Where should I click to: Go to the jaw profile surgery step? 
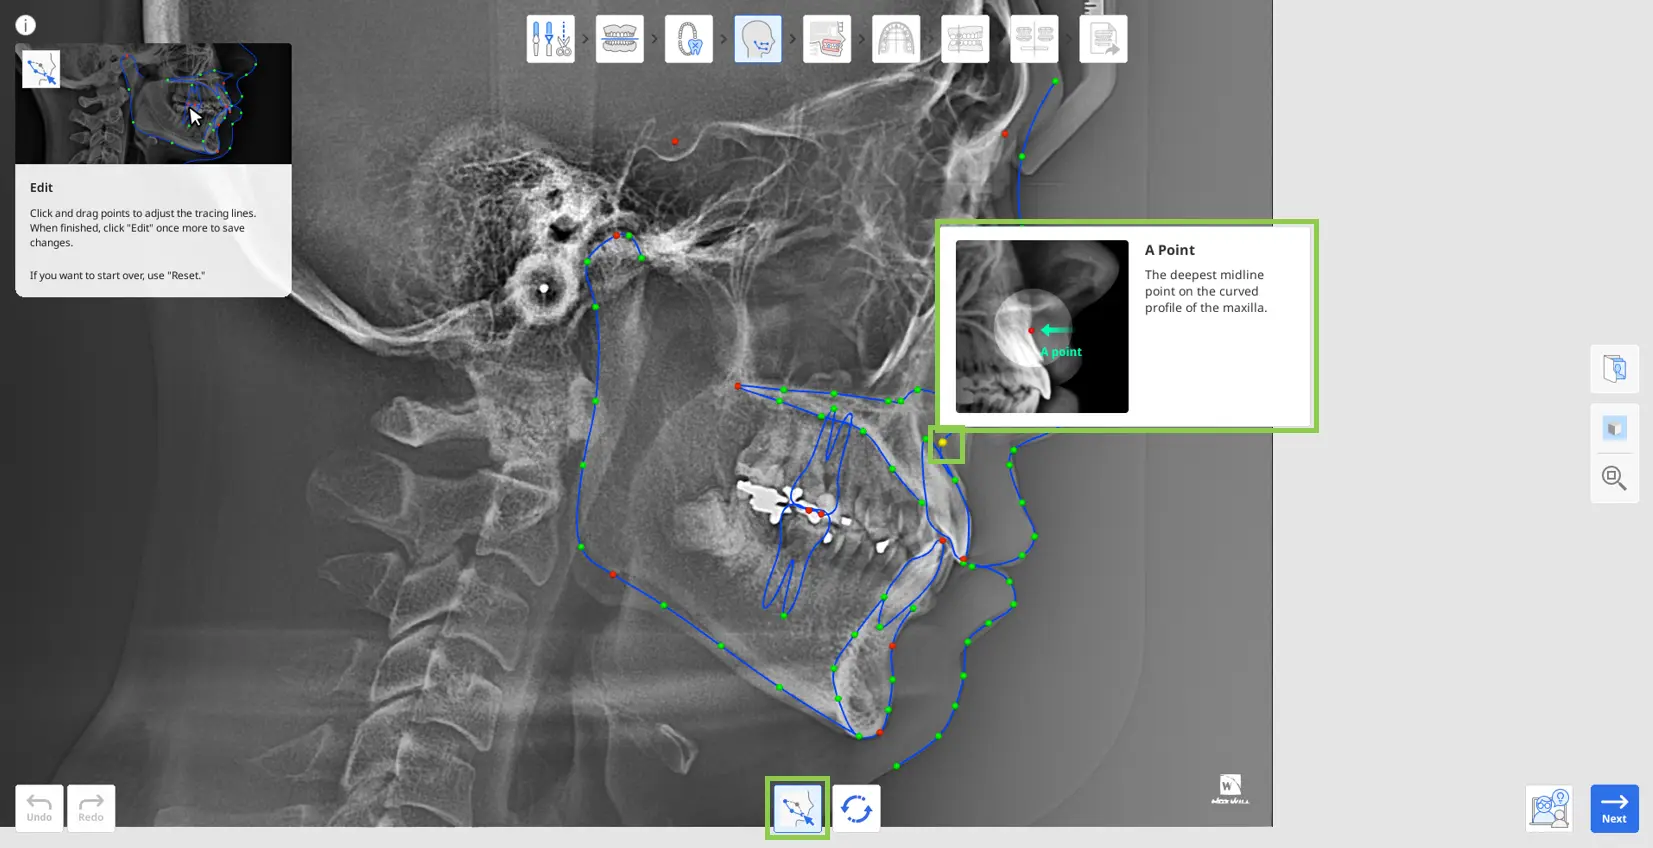tap(826, 39)
